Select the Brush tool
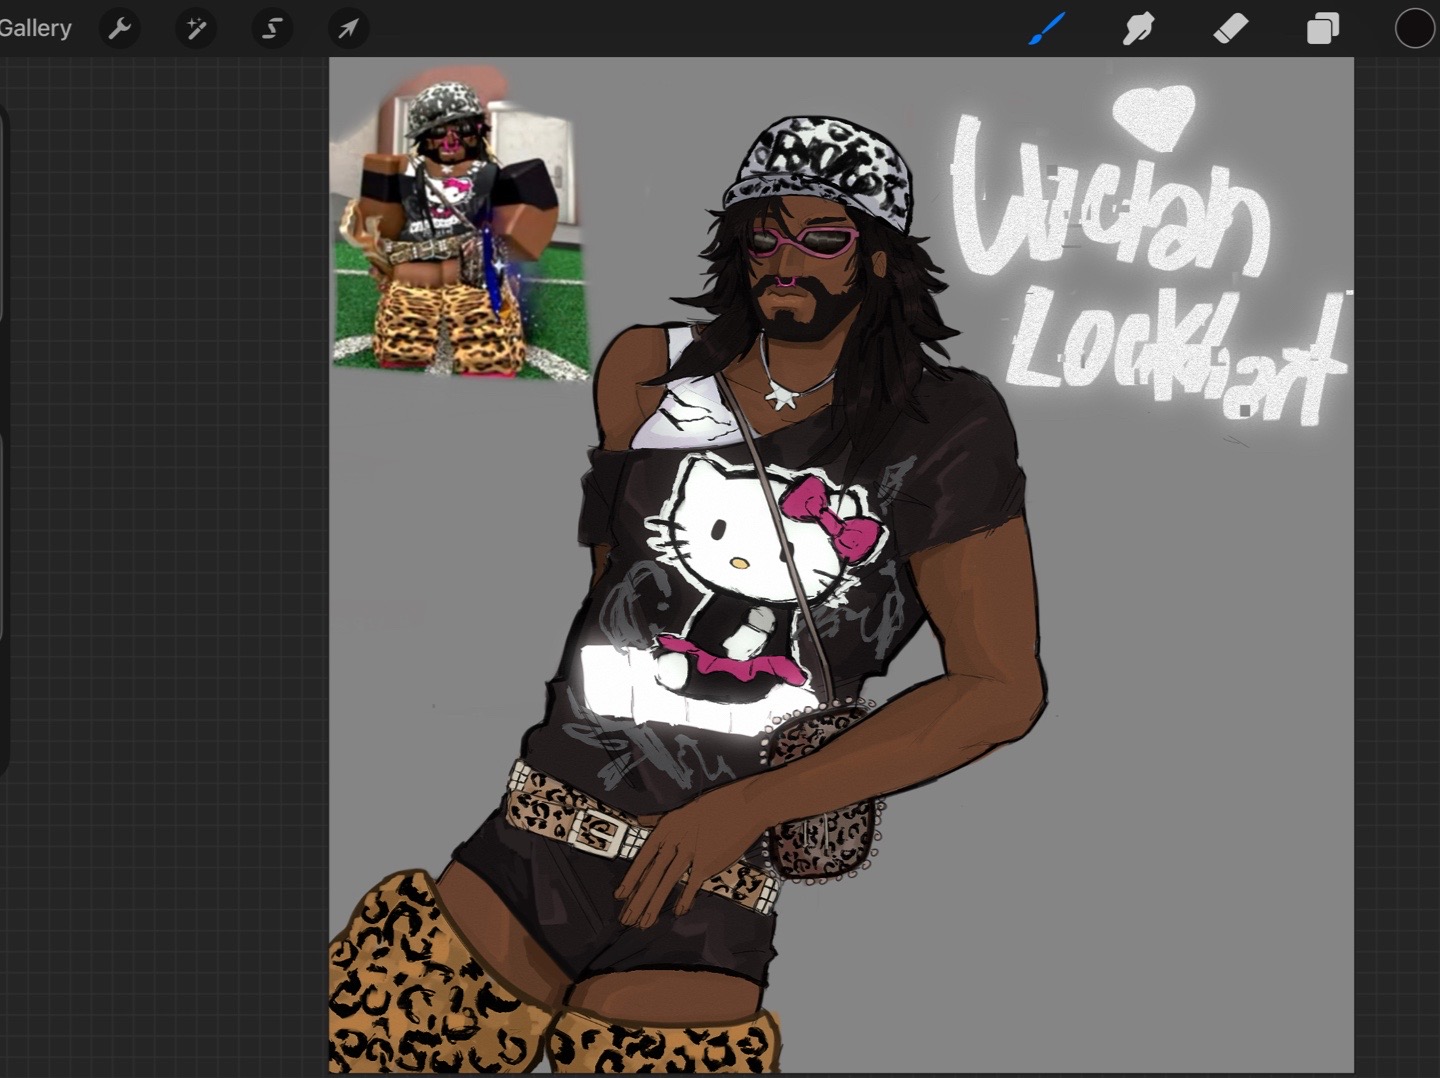Screen dimensions: 1440x1078 1047,29
